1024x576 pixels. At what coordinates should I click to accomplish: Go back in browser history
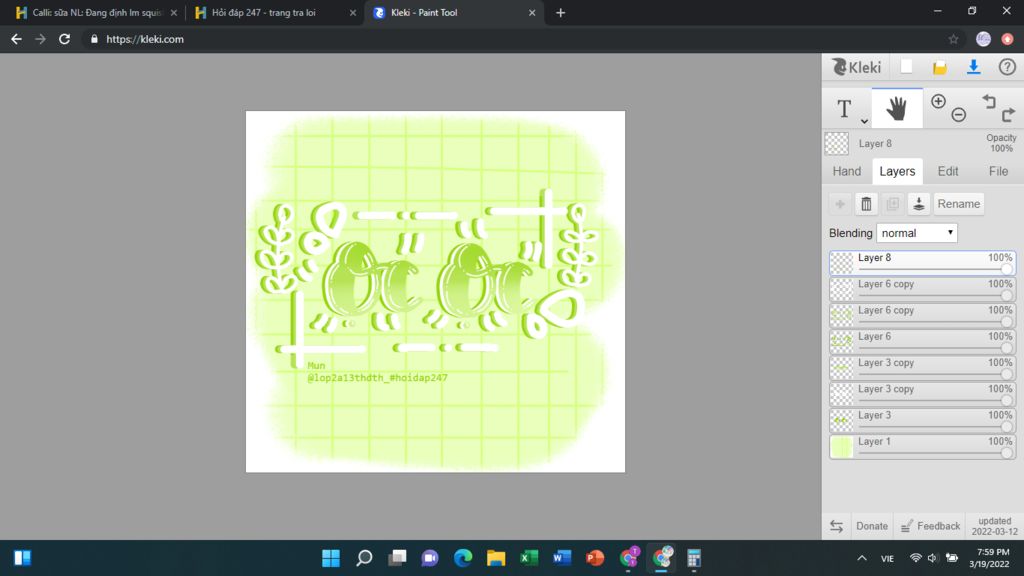click(x=16, y=39)
